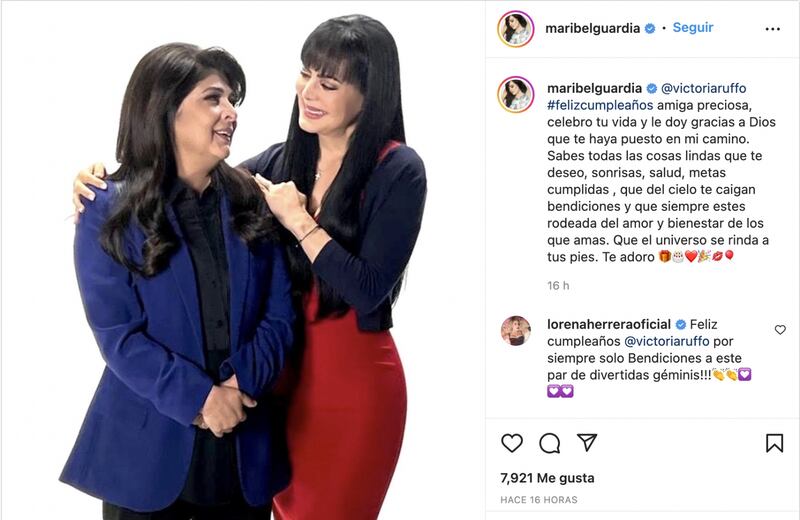The height and width of the screenshot is (520, 800).
Task: Open the lorenaherreraoficial username link
Action: [x=609, y=324]
